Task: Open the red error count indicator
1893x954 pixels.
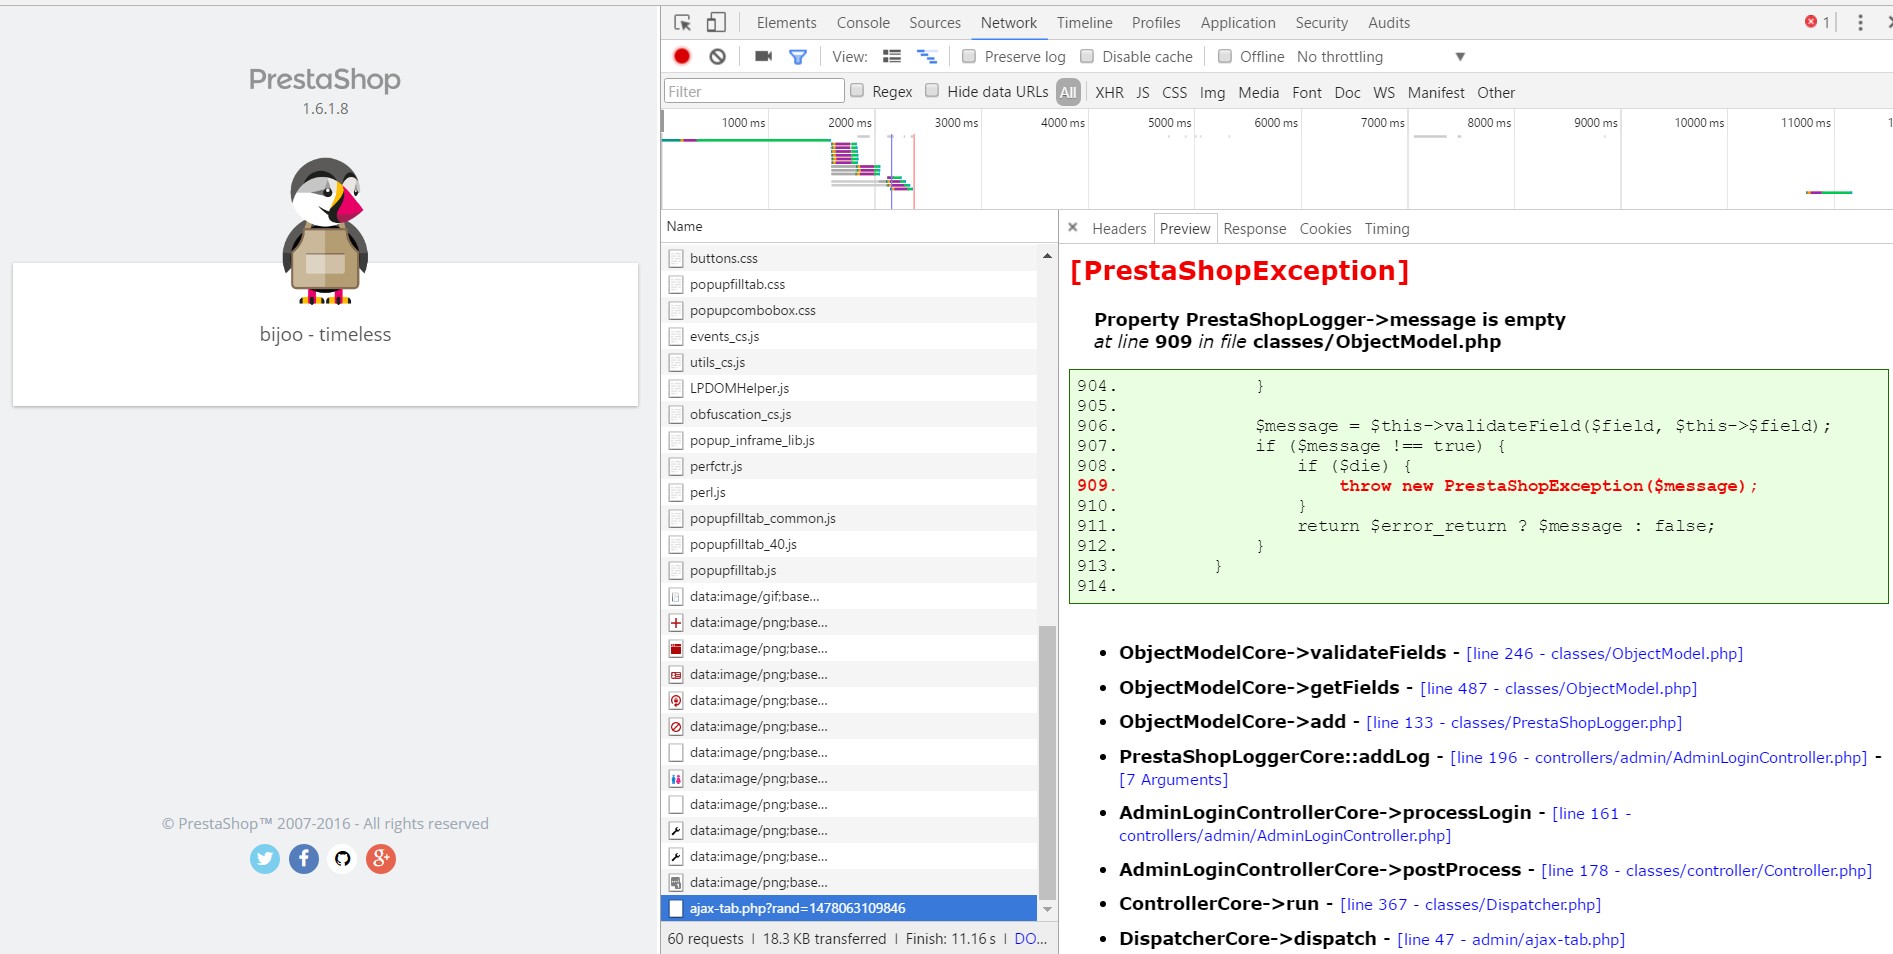Action: [x=1817, y=22]
